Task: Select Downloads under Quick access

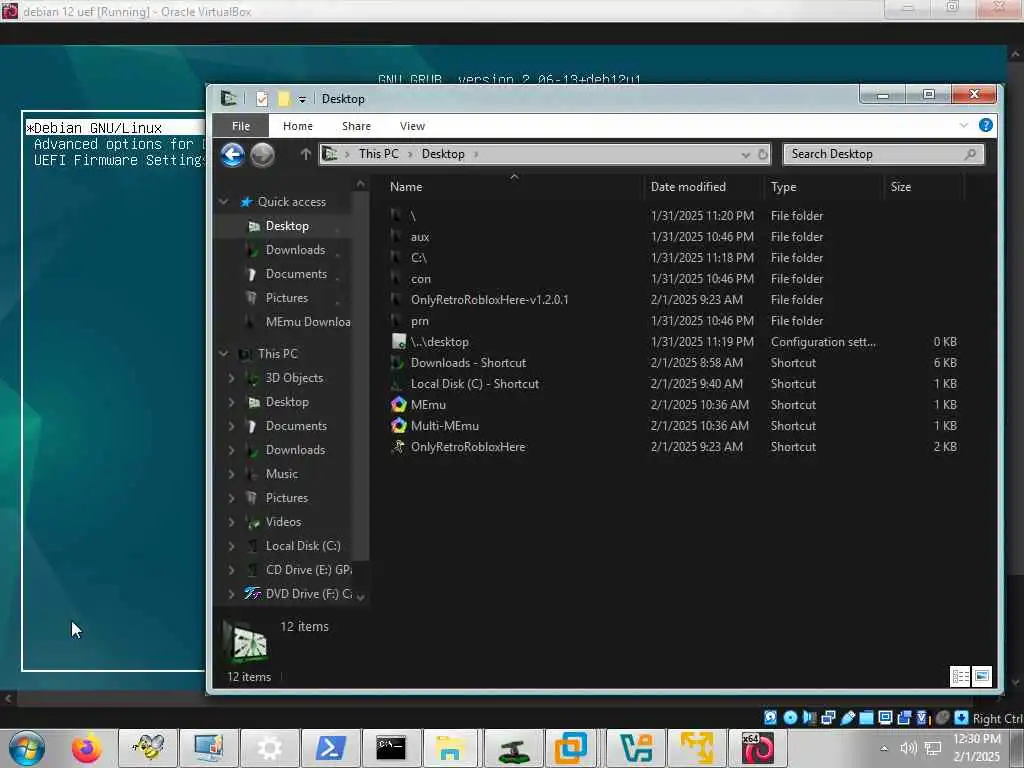Action: pyautogui.click(x=295, y=250)
